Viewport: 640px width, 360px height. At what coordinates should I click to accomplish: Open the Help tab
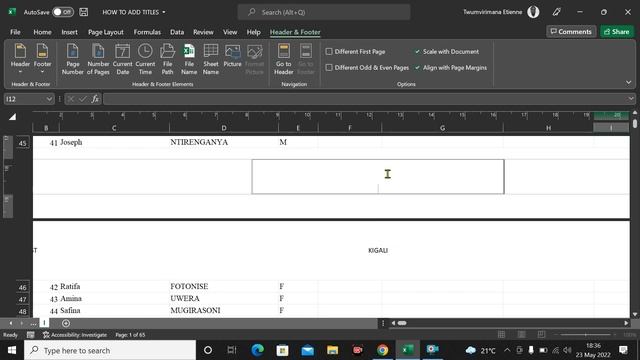coord(253,32)
